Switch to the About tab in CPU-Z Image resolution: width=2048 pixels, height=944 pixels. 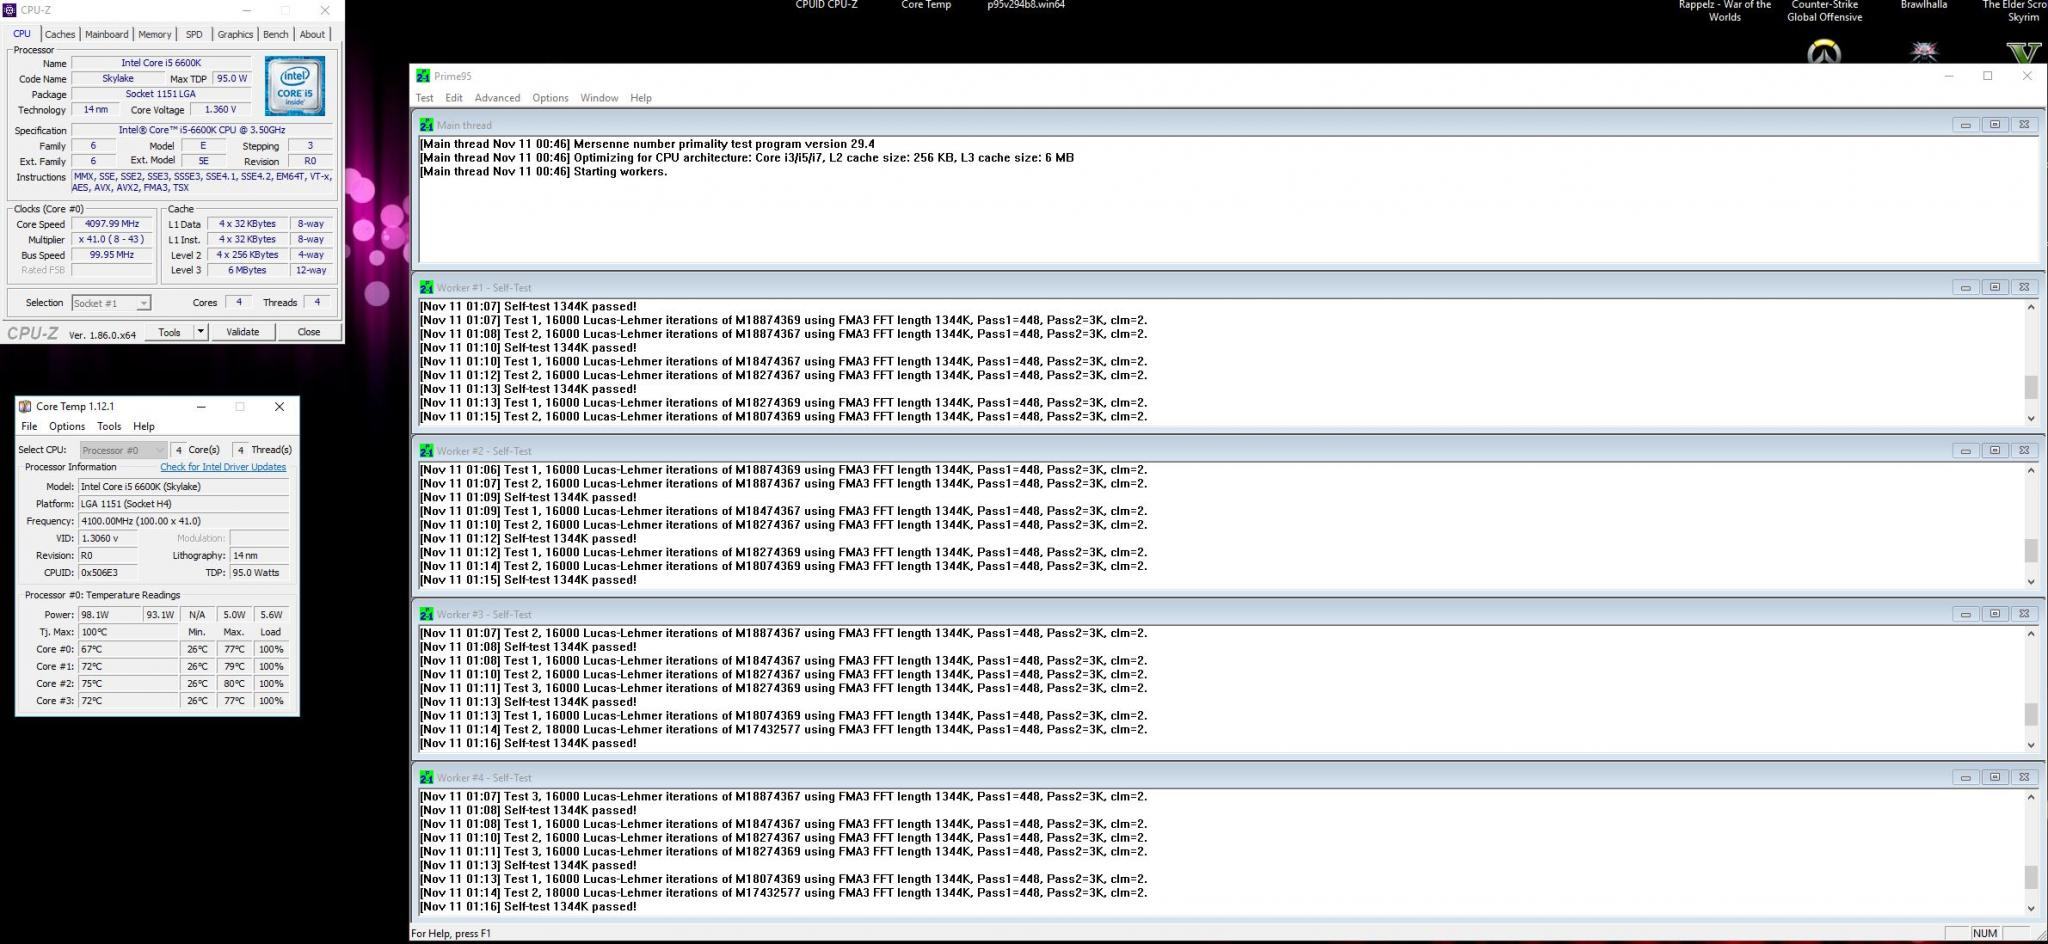[x=312, y=34]
